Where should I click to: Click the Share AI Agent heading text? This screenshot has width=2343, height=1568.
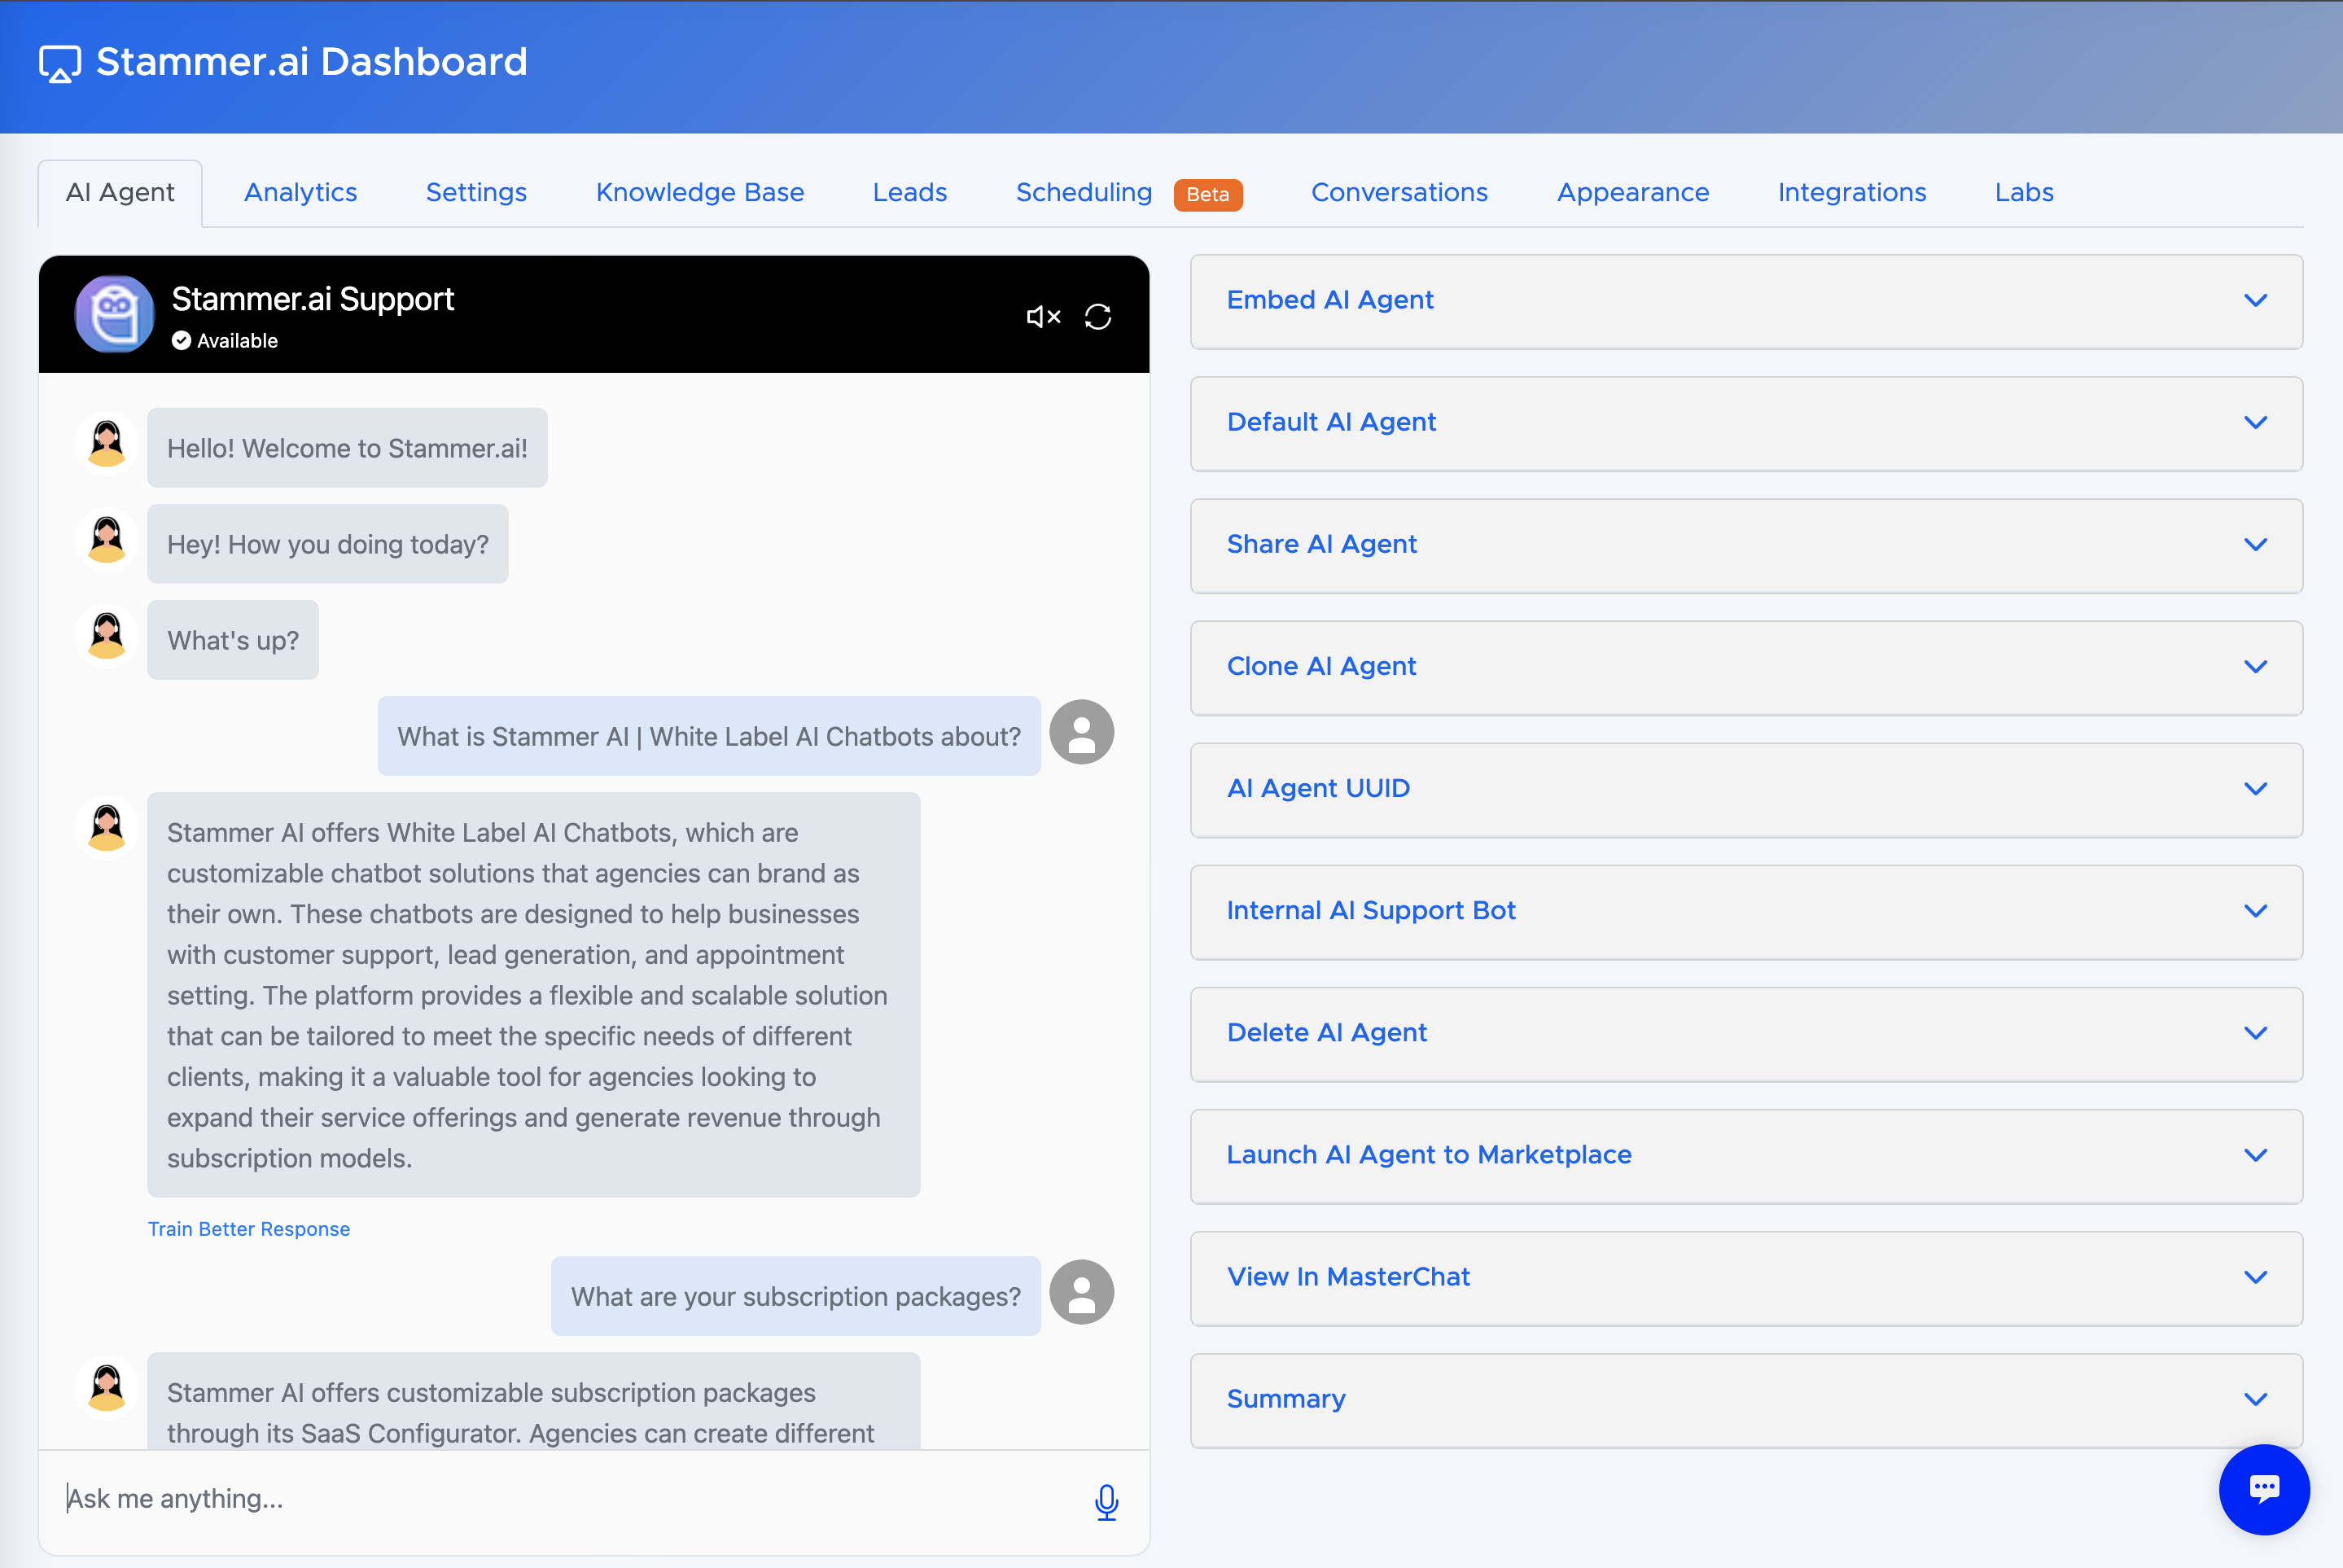1322,544
